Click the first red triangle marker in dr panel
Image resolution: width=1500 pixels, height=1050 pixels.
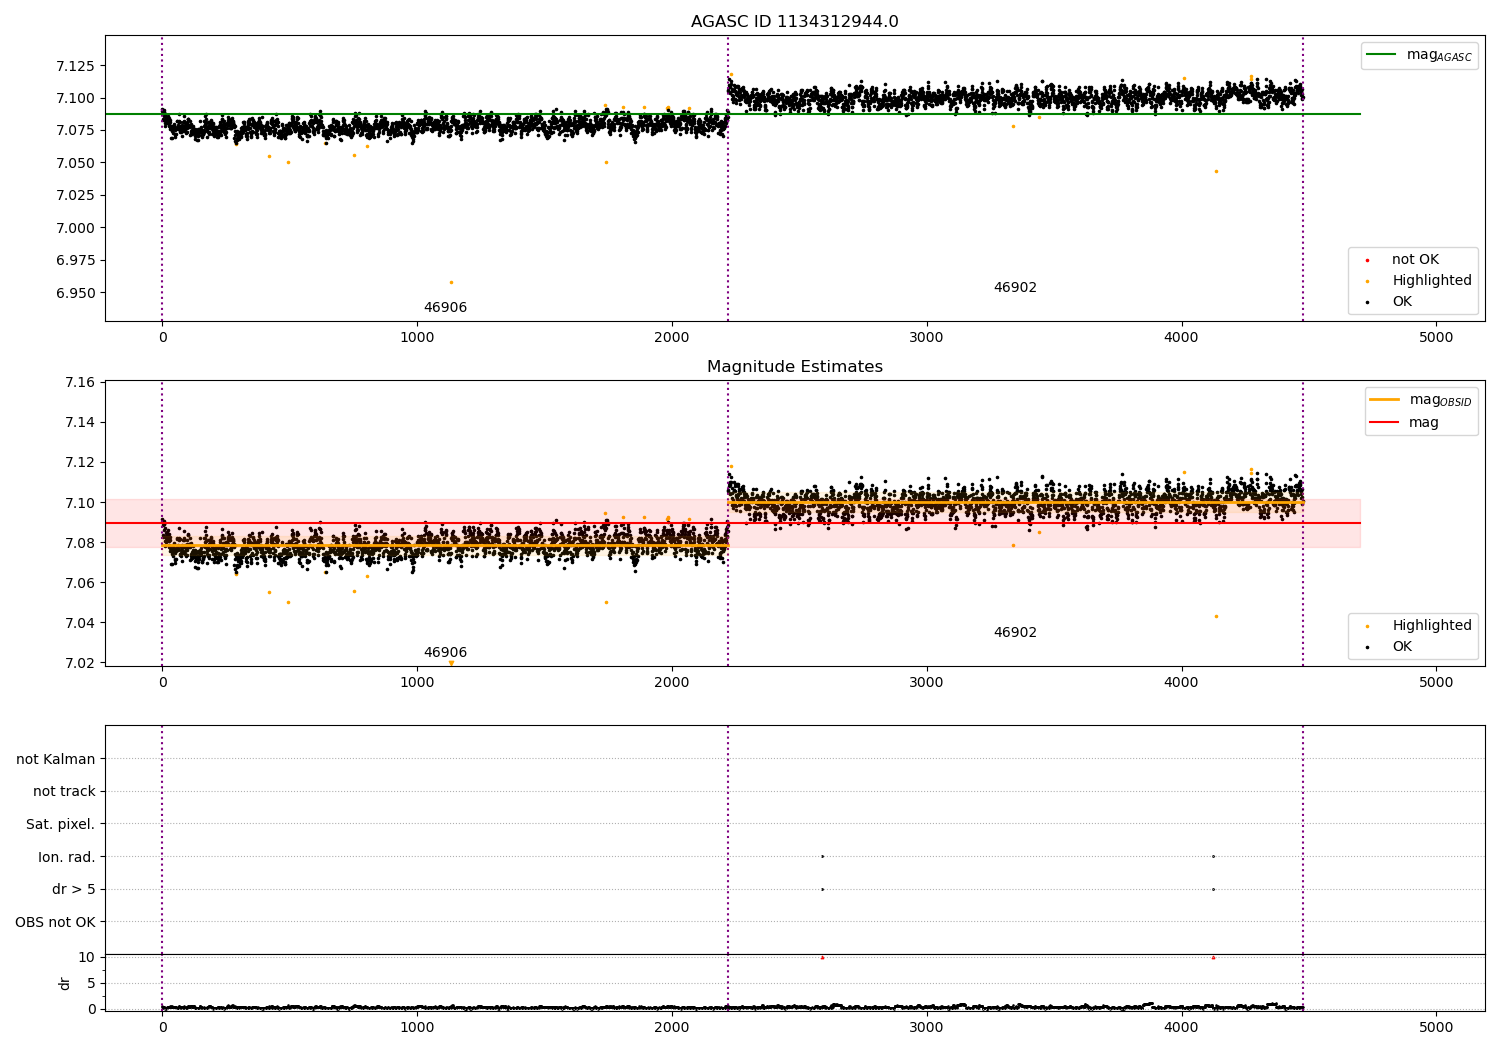pos(822,957)
